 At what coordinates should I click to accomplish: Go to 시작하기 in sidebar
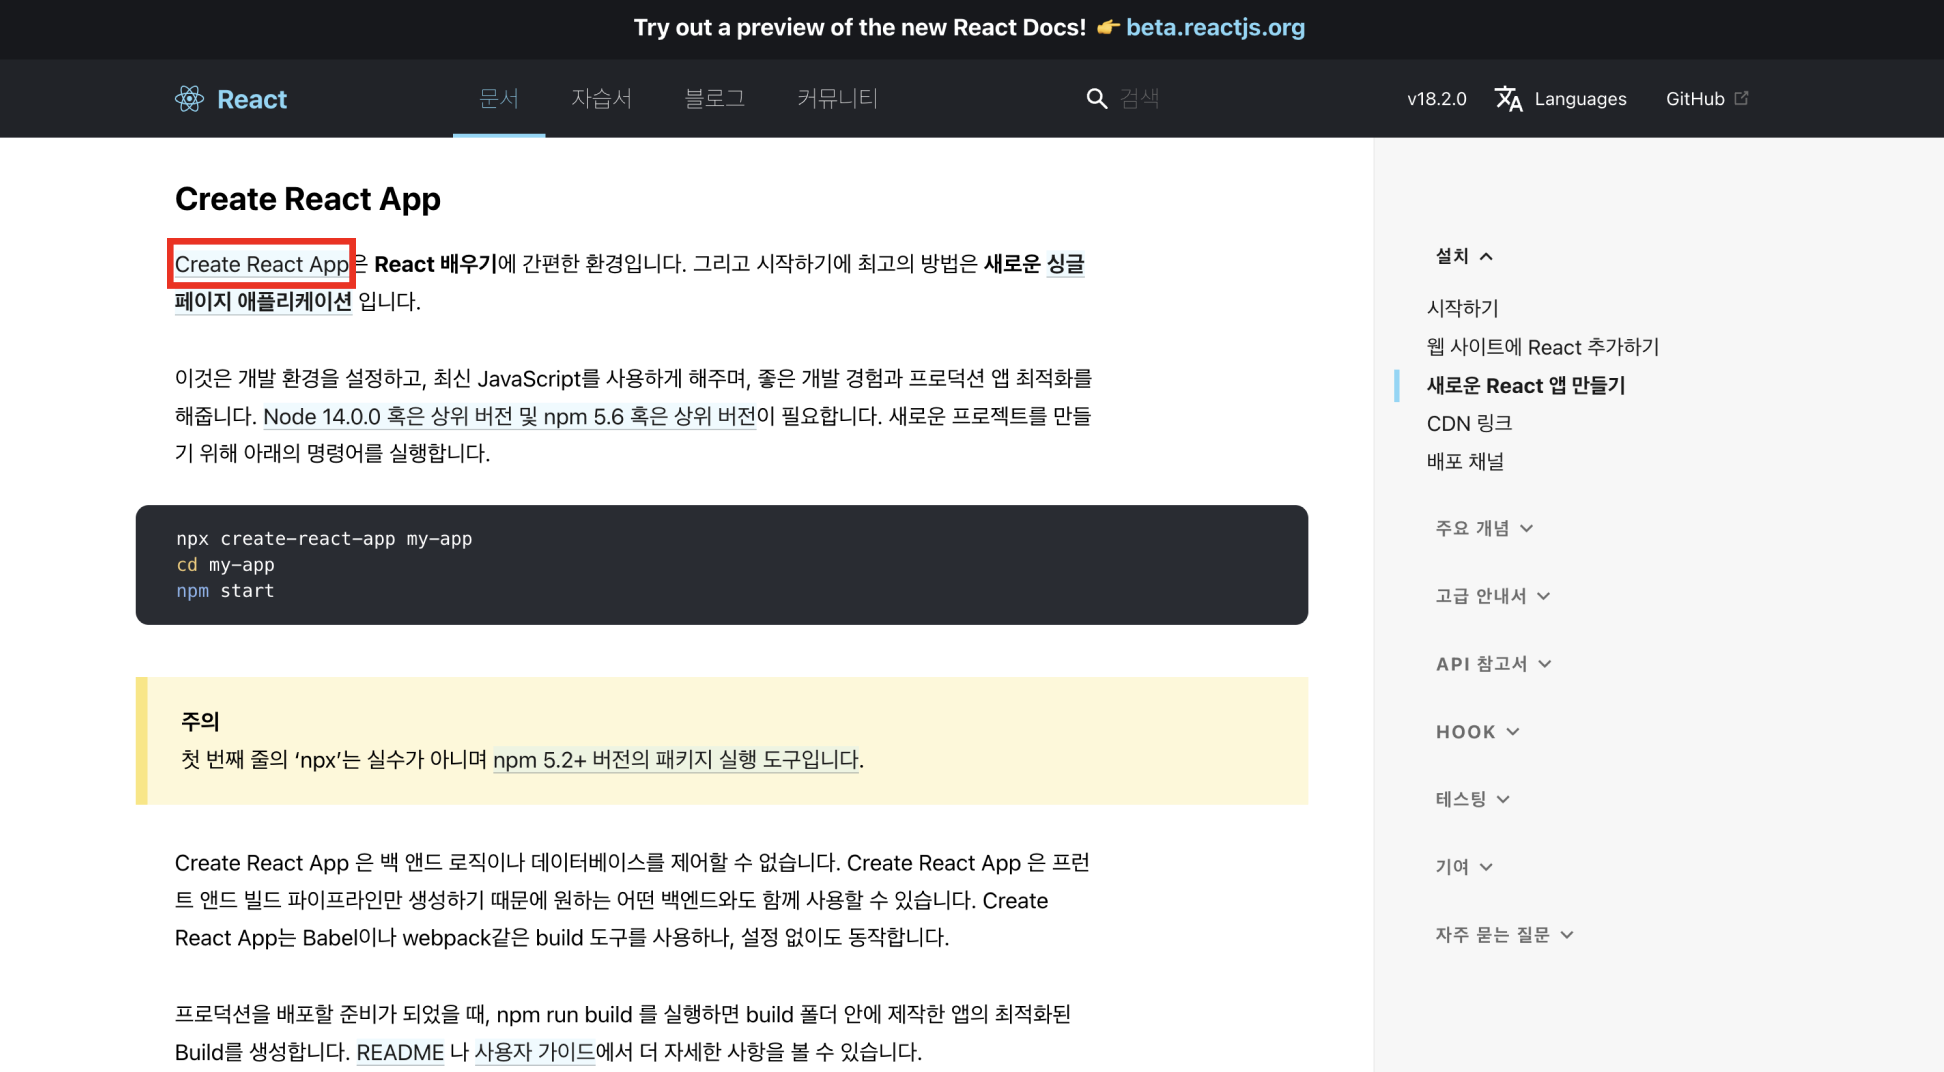1462,308
